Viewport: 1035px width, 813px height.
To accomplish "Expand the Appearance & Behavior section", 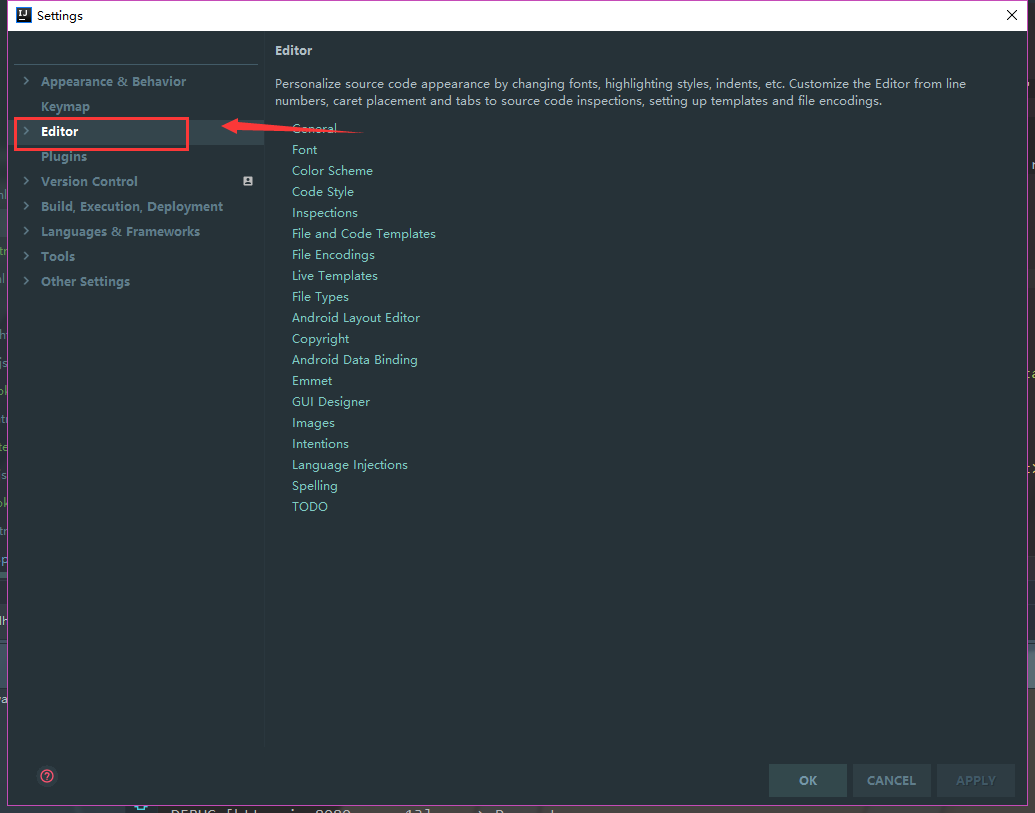I will (x=27, y=81).
